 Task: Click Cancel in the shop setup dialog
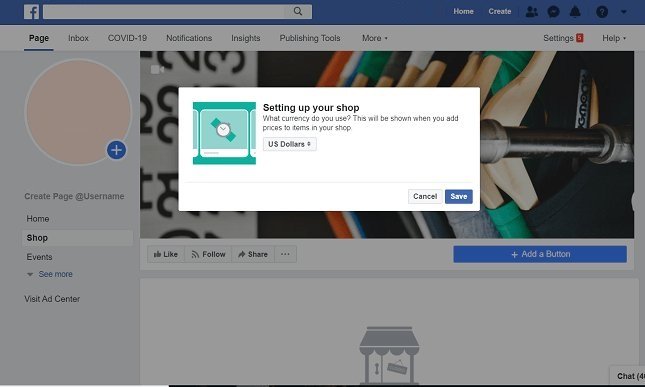pyautogui.click(x=425, y=197)
